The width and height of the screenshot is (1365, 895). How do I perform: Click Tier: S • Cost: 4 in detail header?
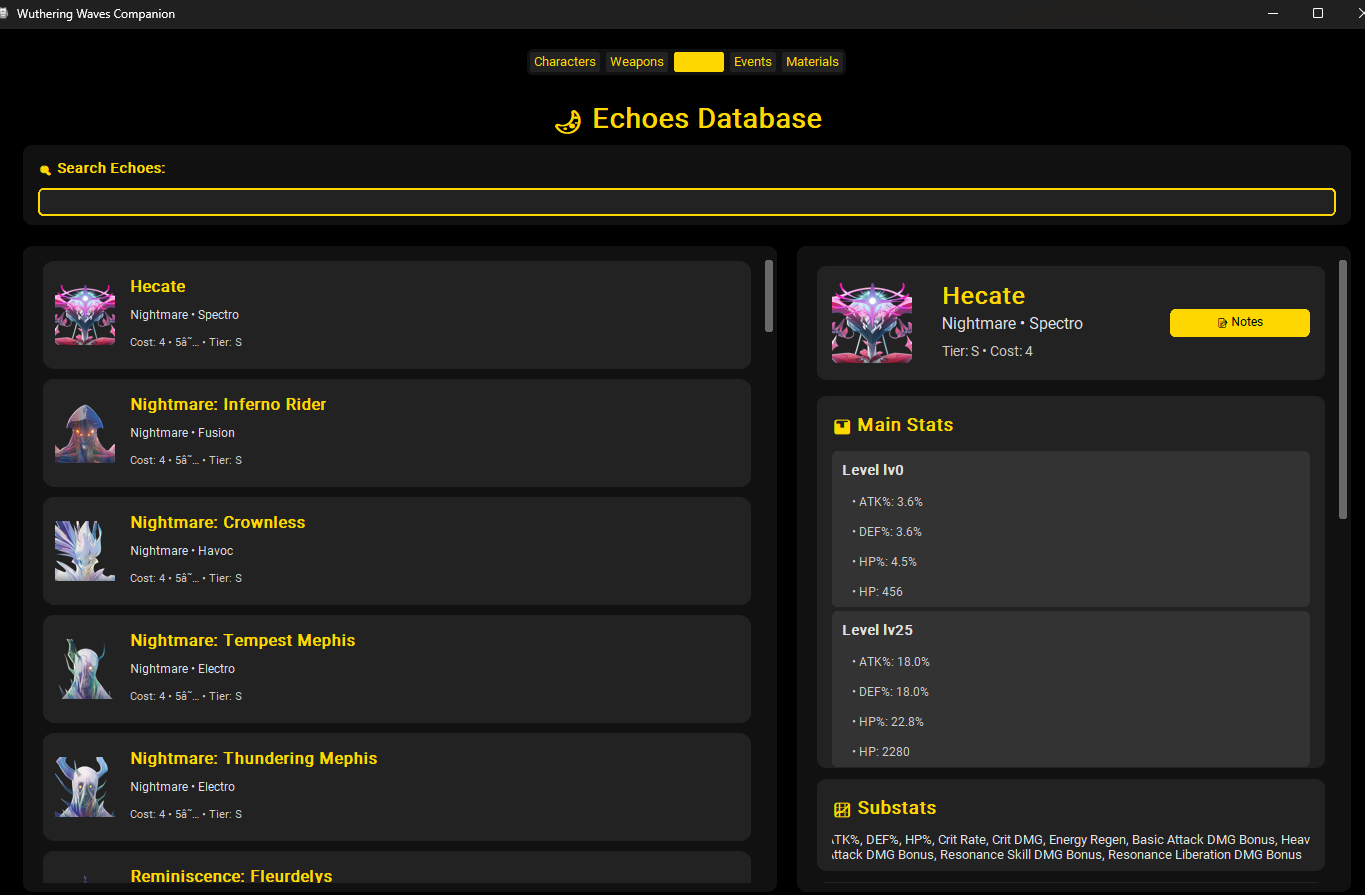pos(987,352)
